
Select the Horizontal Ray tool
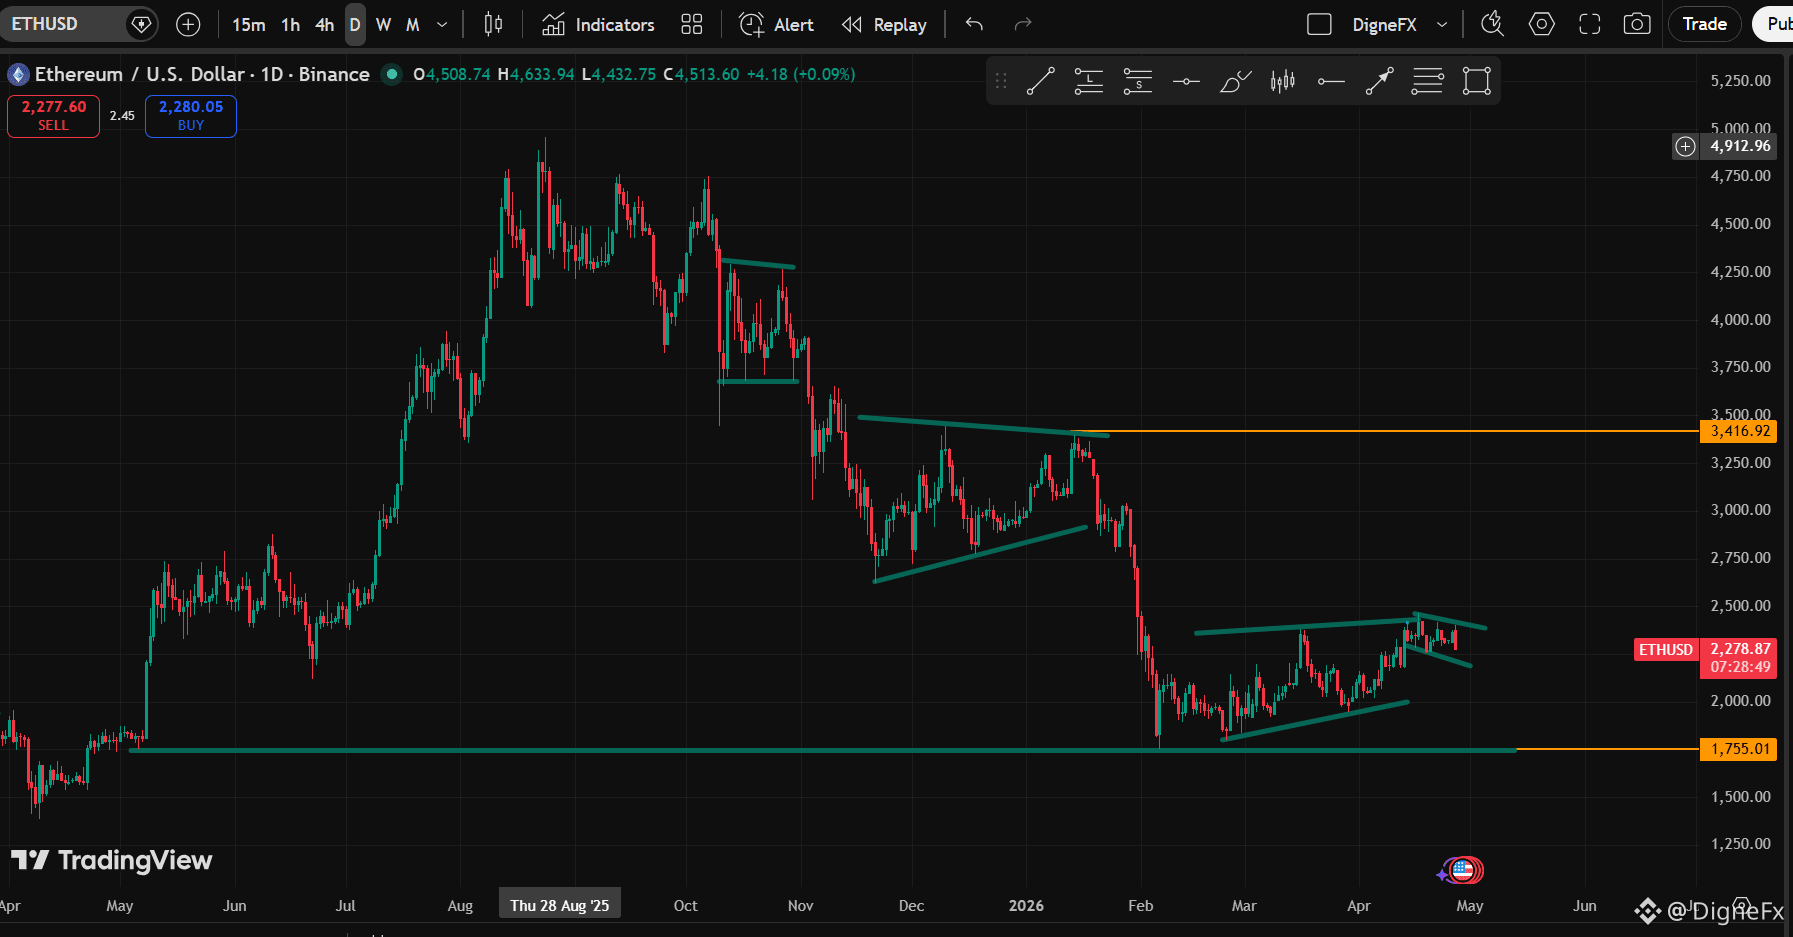click(x=1331, y=81)
